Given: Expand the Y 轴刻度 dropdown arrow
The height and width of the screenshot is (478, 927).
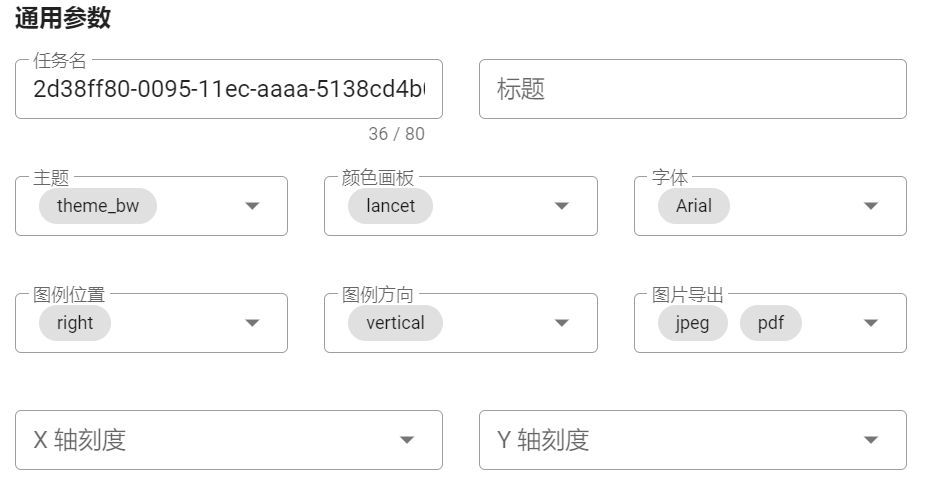Looking at the screenshot, I should [x=871, y=440].
